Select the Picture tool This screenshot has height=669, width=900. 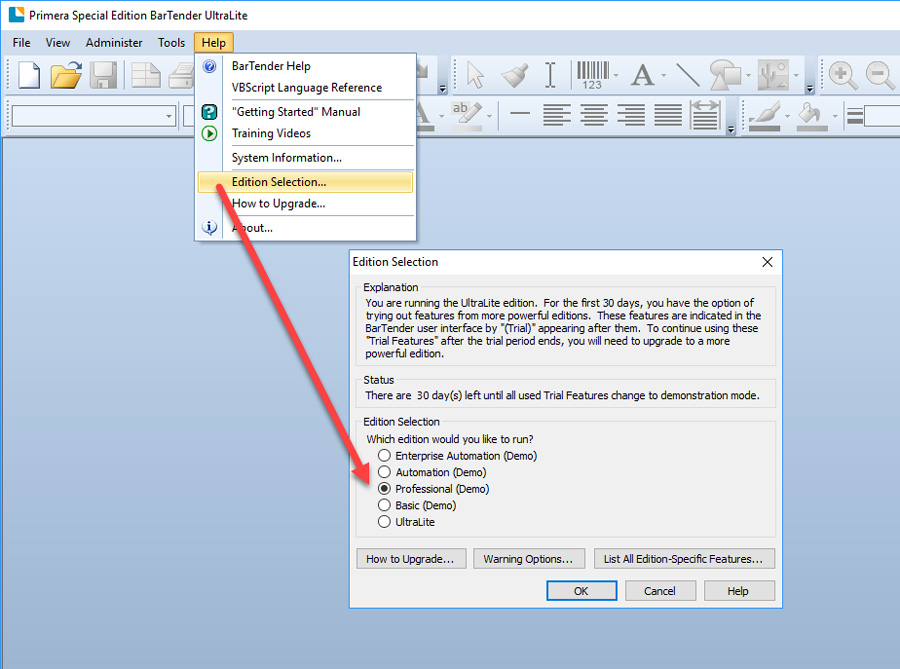click(773, 75)
